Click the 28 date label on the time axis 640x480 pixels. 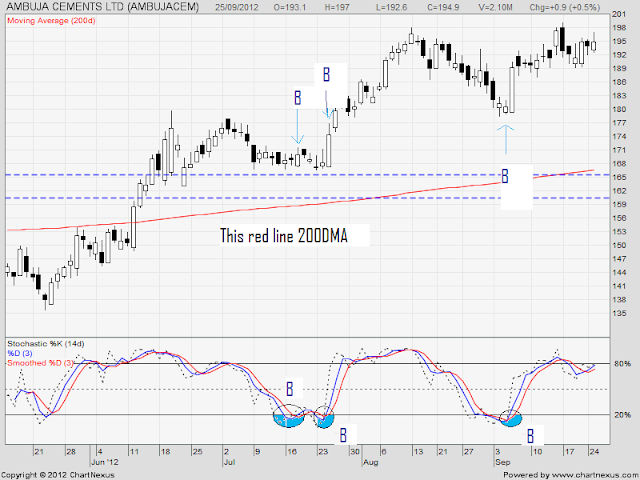71,452
